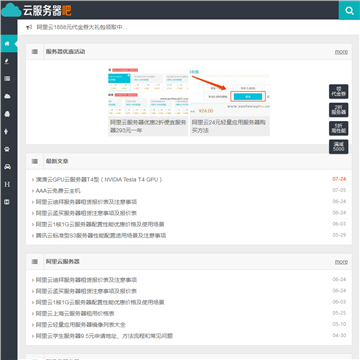
Task: Select the bottom square icon in the sidebar
Action: click(x=7, y=202)
